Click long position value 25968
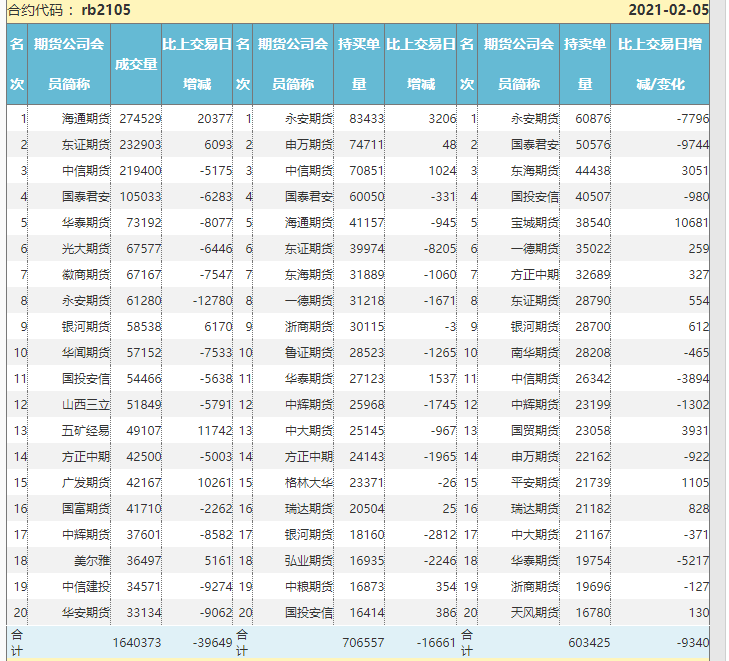The height and width of the screenshot is (661, 729). [x=367, y=405]
